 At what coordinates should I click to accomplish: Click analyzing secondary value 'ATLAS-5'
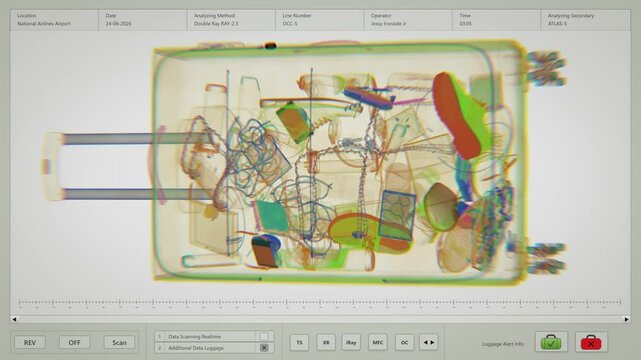(557, 24)
